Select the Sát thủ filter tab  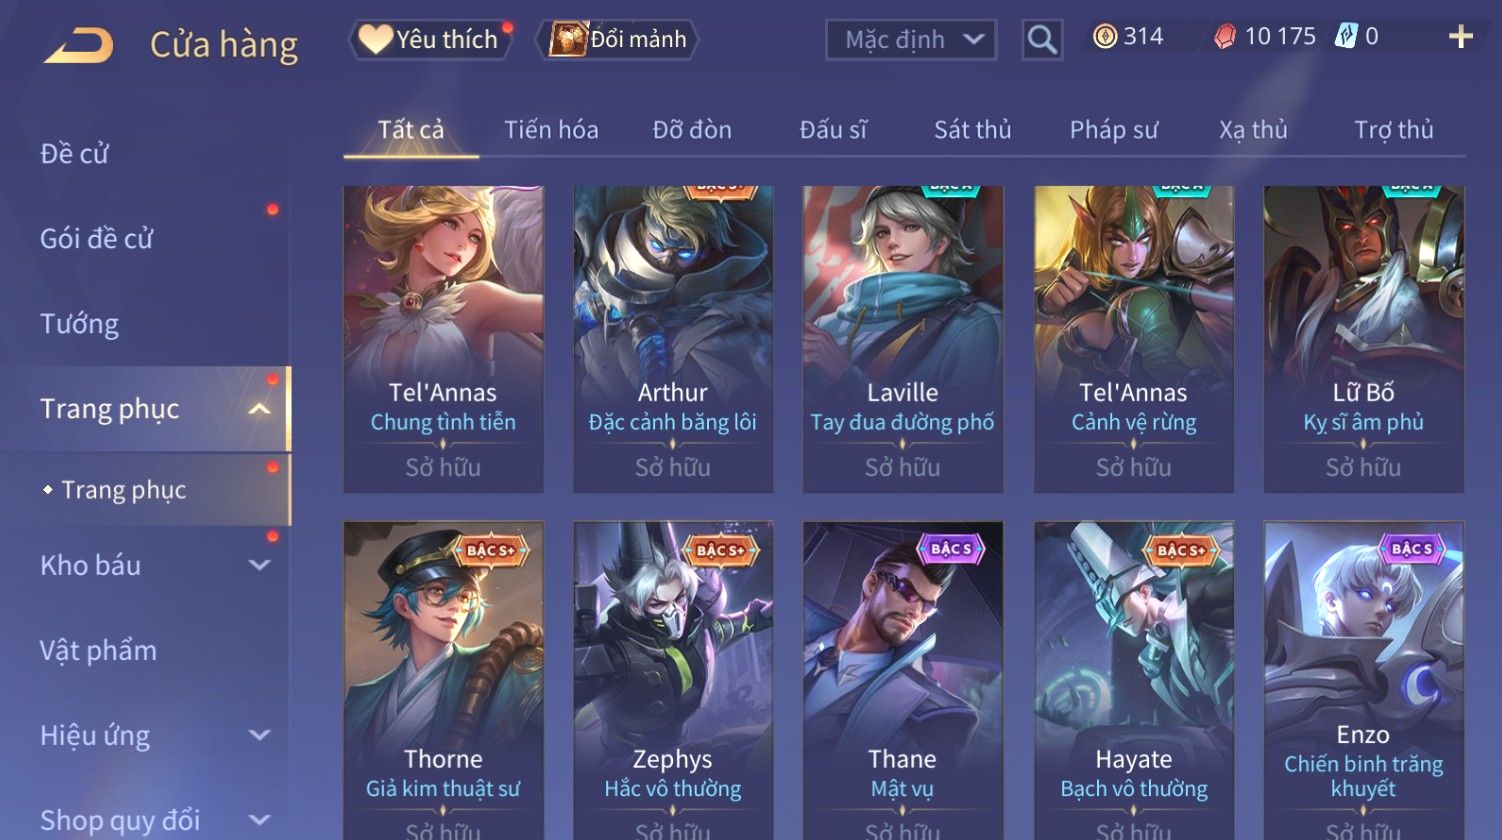(972, 130)
